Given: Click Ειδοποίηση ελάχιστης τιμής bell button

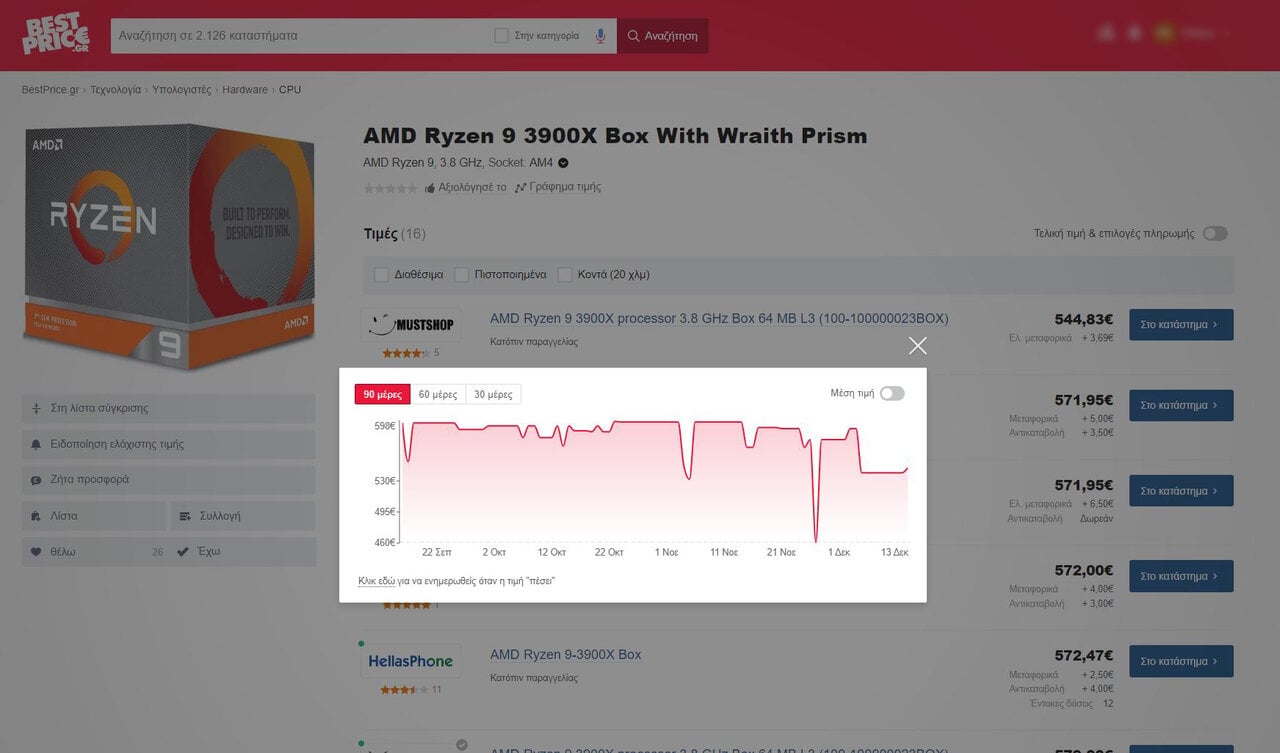Looking at the screenshot, I should tap(169, 444).
